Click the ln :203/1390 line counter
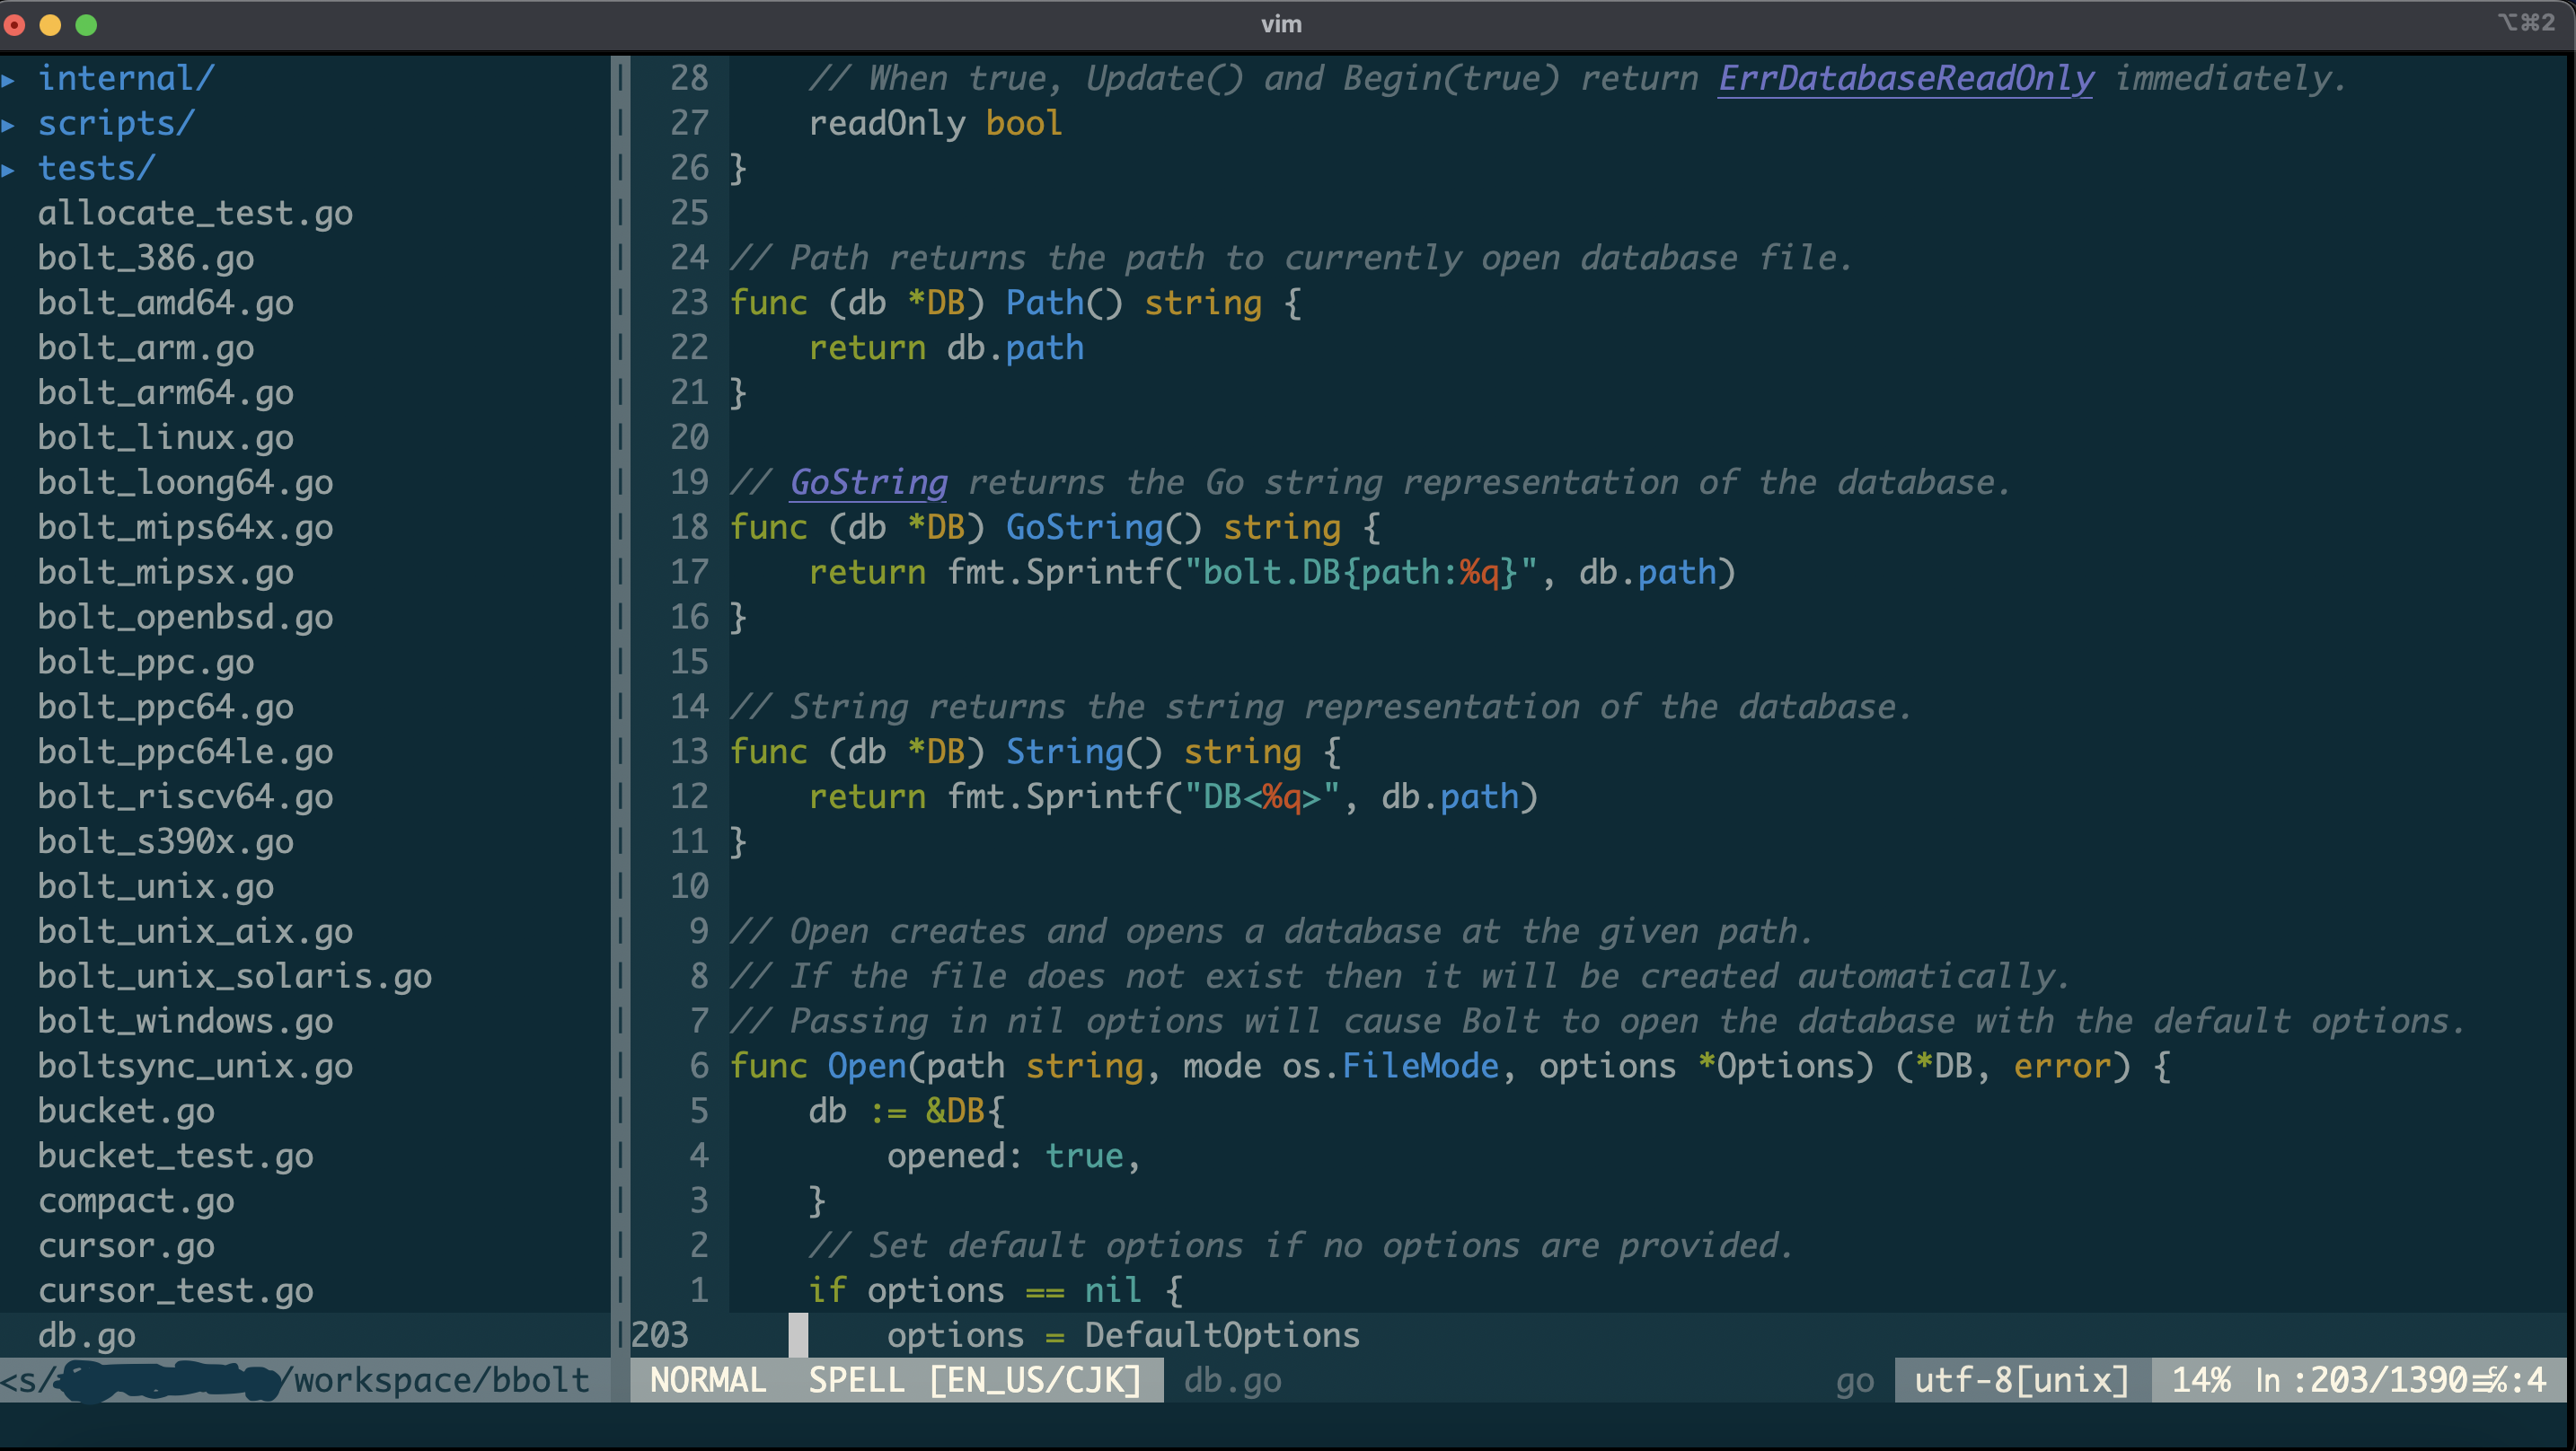2576x1451 pixels. coord(2361,1381)
